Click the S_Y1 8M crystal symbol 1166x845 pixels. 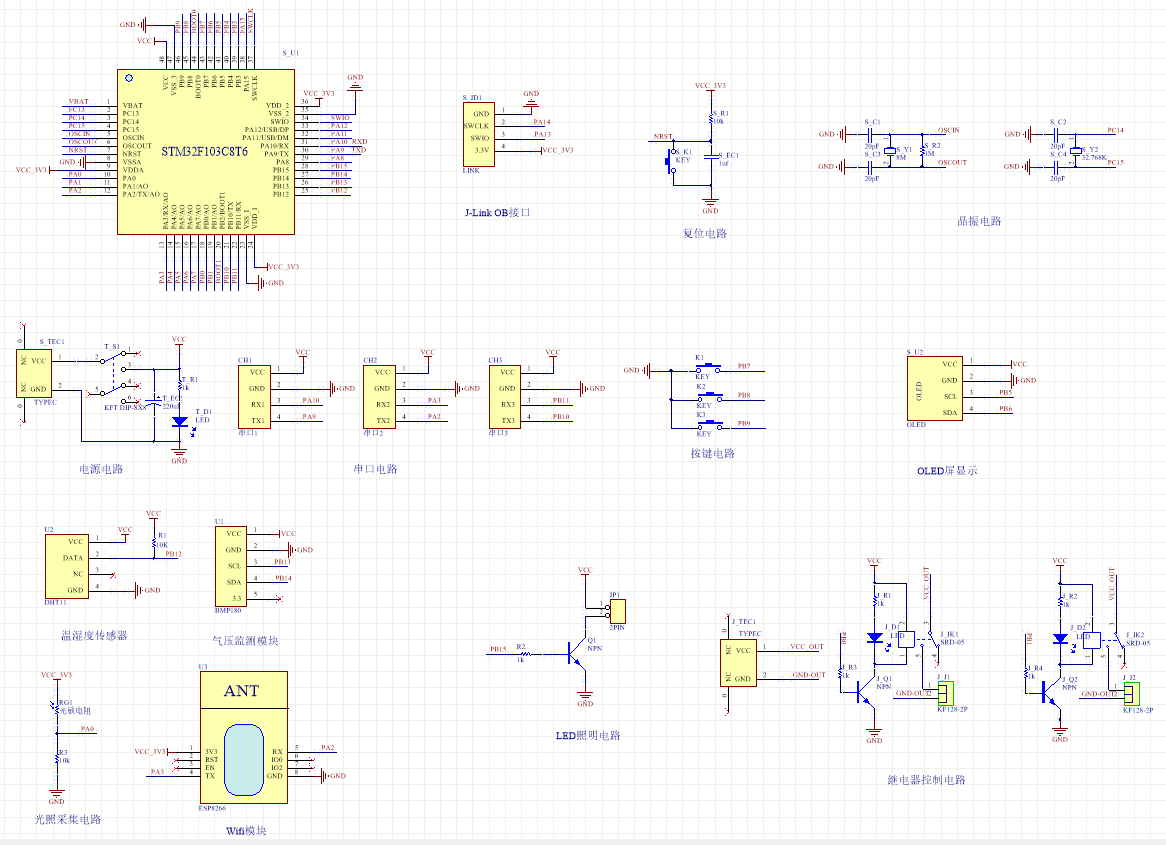click(889, 150)
